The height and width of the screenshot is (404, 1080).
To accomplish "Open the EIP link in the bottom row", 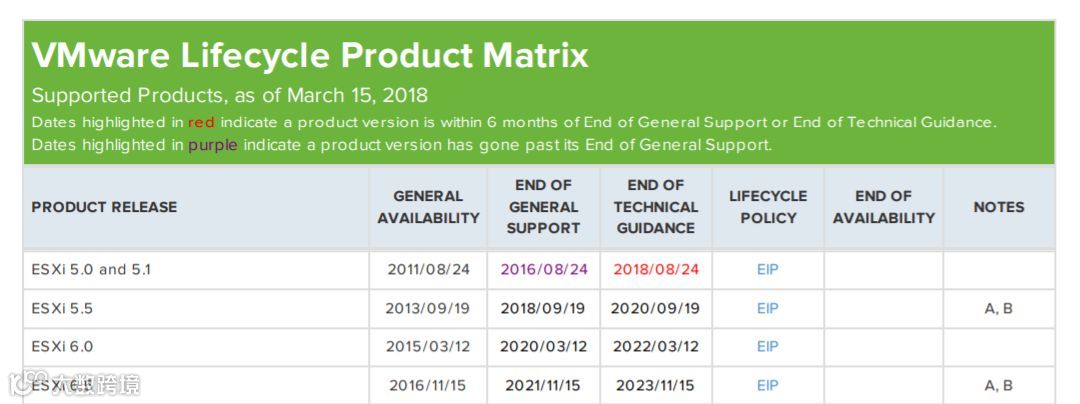I will (767, 385).
